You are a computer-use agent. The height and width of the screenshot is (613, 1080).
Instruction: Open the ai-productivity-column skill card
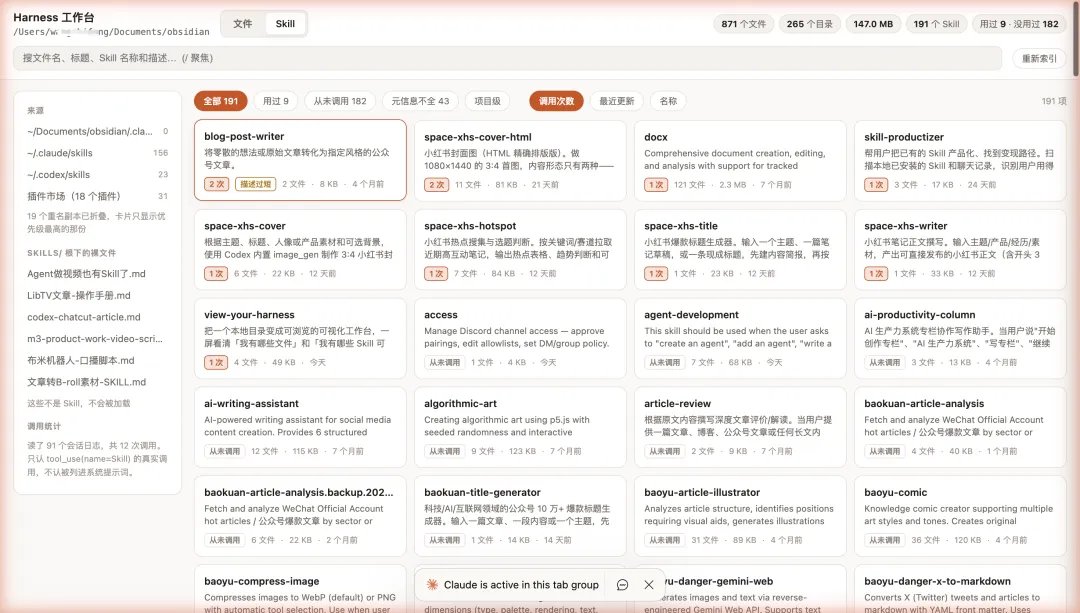tap(960, 339)
